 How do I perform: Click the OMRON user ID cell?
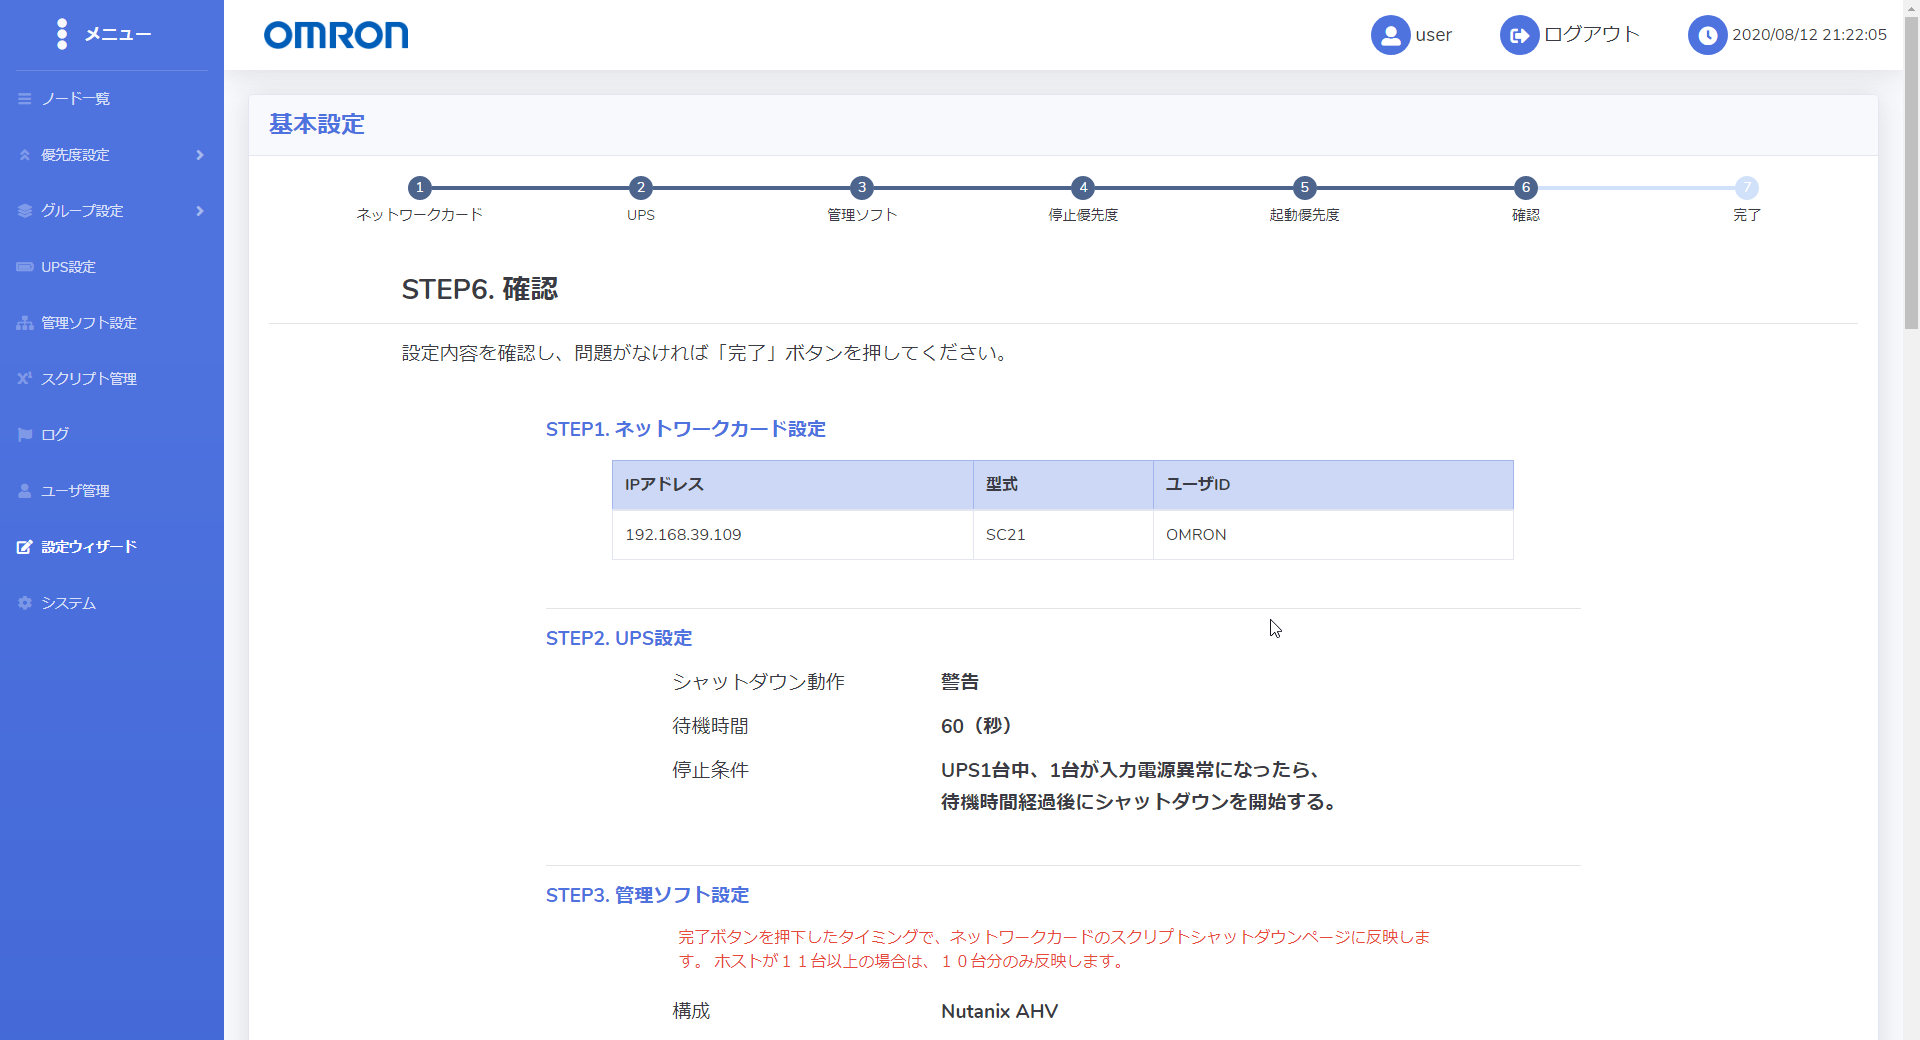1333,535
